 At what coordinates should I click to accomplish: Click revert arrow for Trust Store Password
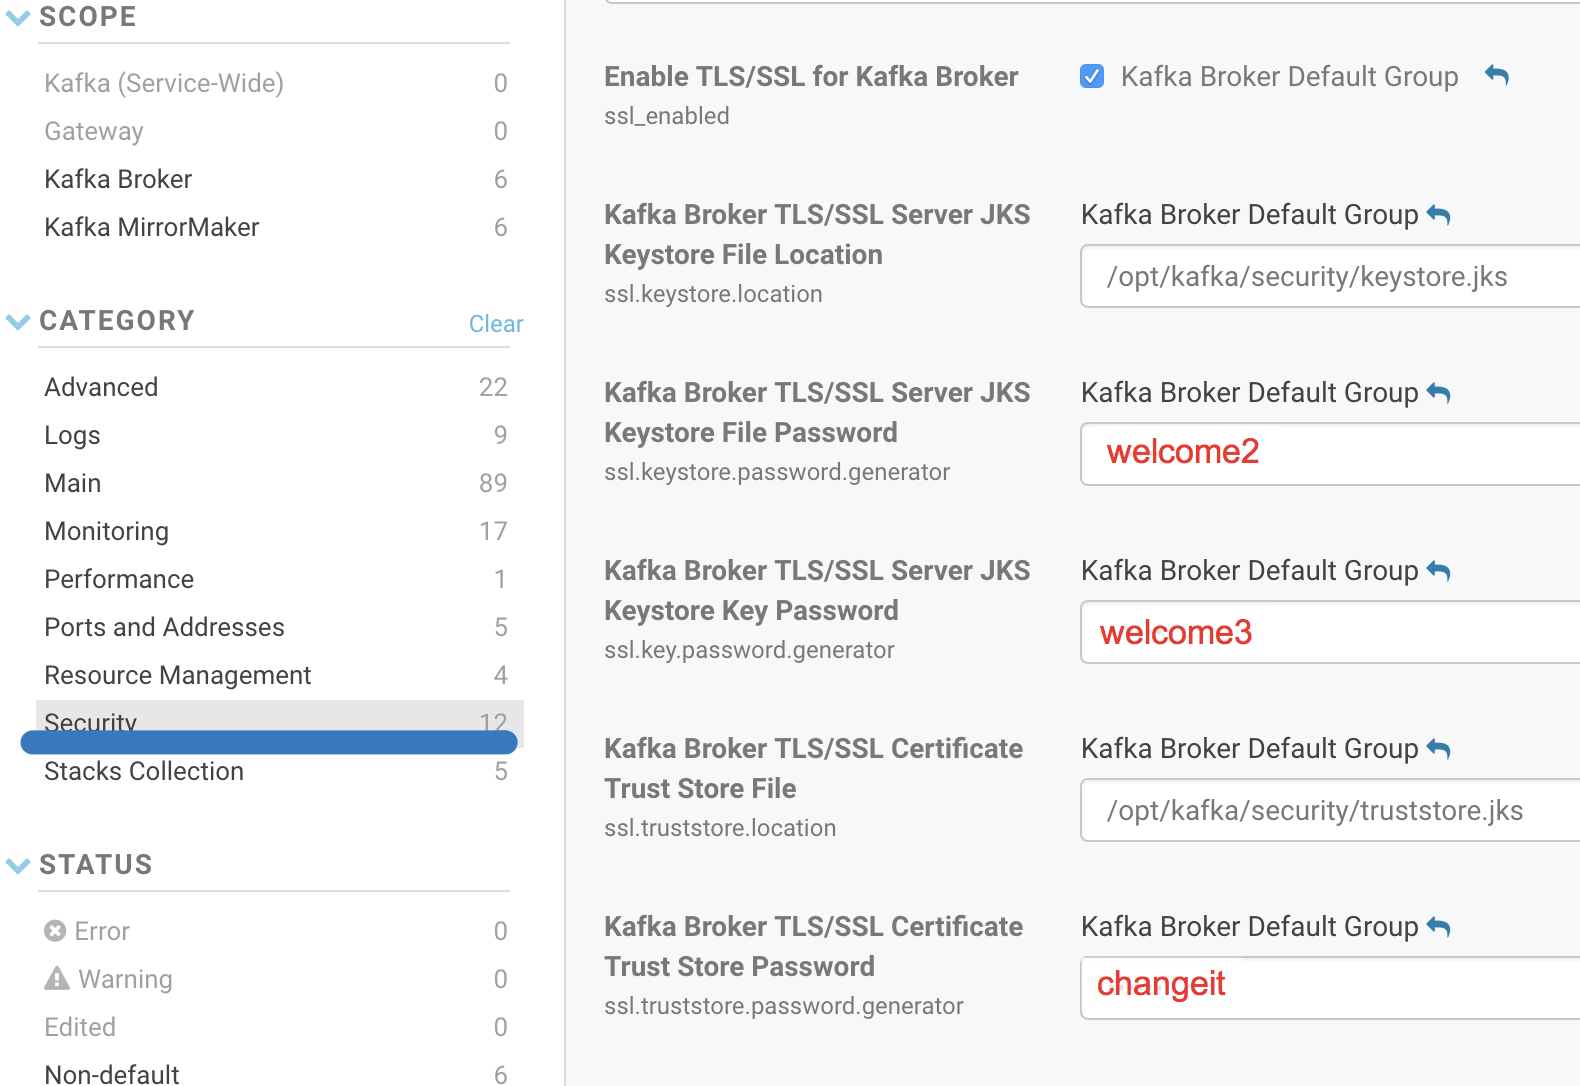[x=1438, y=926]
